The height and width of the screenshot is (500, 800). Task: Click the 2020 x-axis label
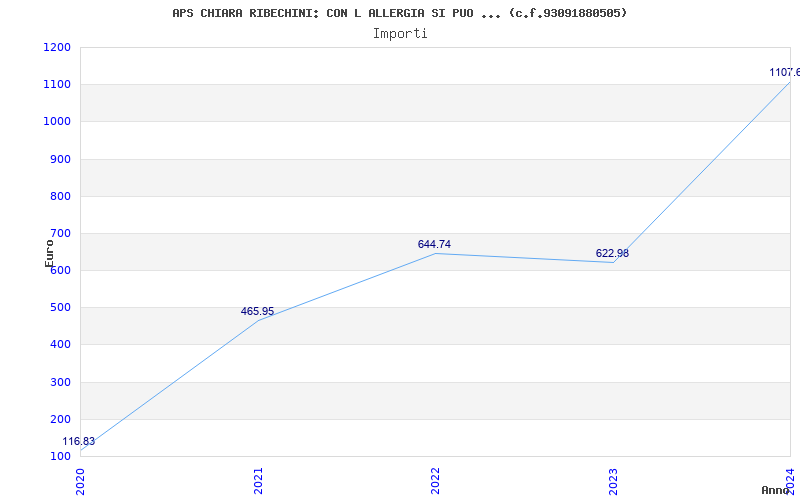click(x=80, y=481)
